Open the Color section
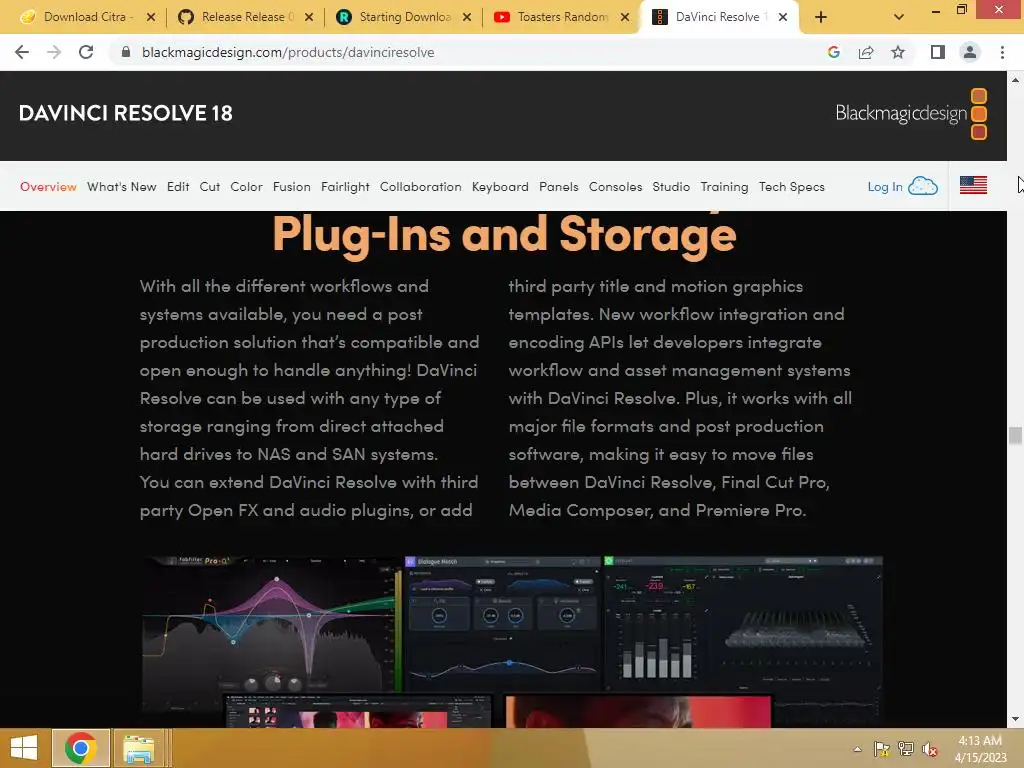This screenshot has height=768, width=1024. coord(246,187)
